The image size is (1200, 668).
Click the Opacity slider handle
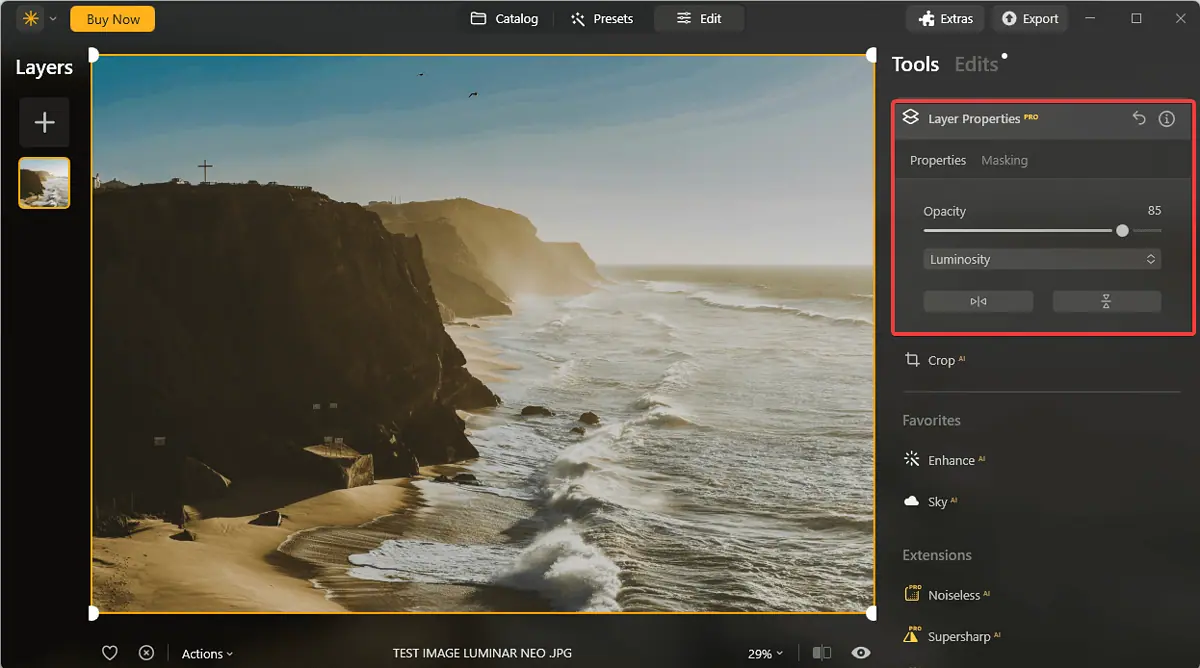click(x=1122, y=230)
